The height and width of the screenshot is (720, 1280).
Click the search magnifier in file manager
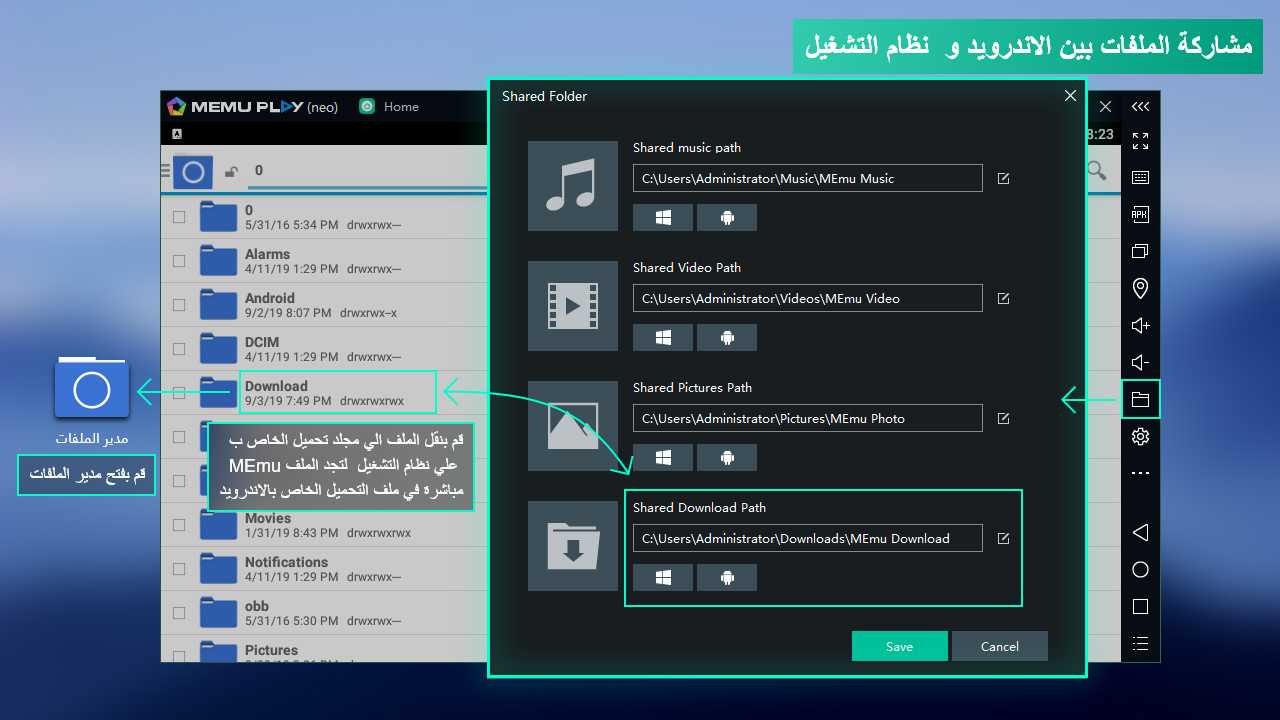point(1098,171)
